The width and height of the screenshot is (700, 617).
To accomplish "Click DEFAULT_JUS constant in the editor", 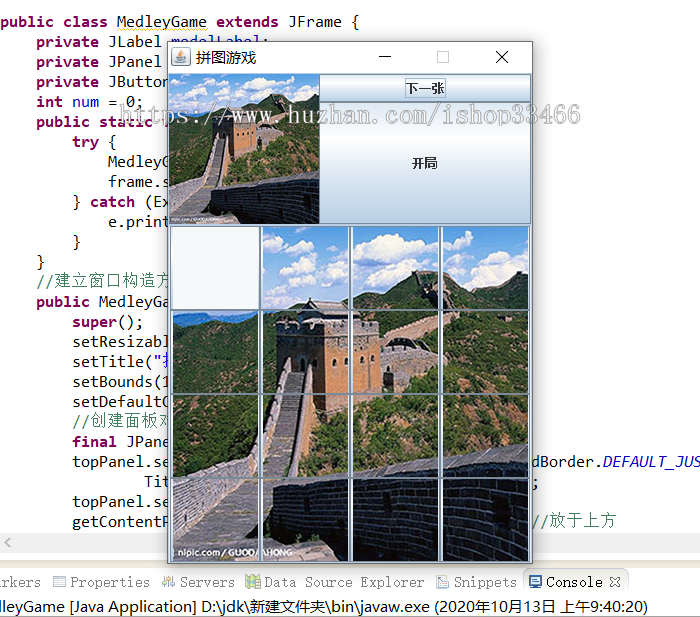I will [651, 461].
